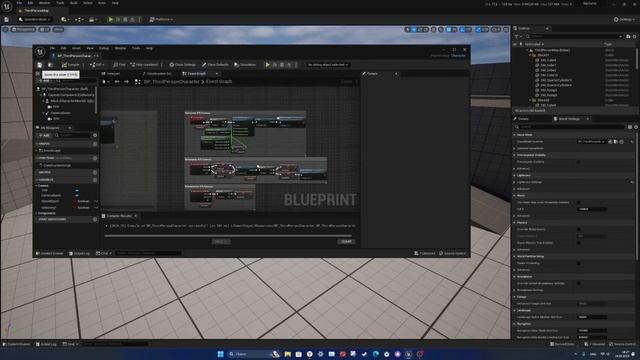This screenshot has height=360, width=640.
Task: Click BP_ThirdPersonCharacter in the graph breadcrumb
Action: [x=171, y=82]
